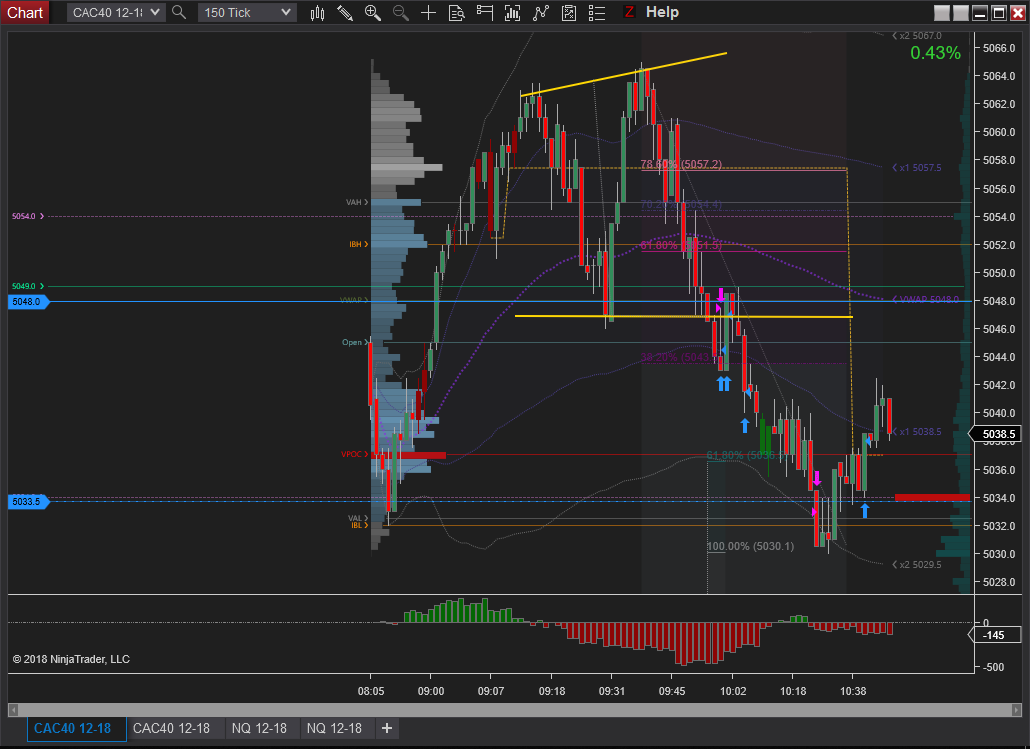
Task: Click the current price 5038.5 label
Action: pos(998,434)
